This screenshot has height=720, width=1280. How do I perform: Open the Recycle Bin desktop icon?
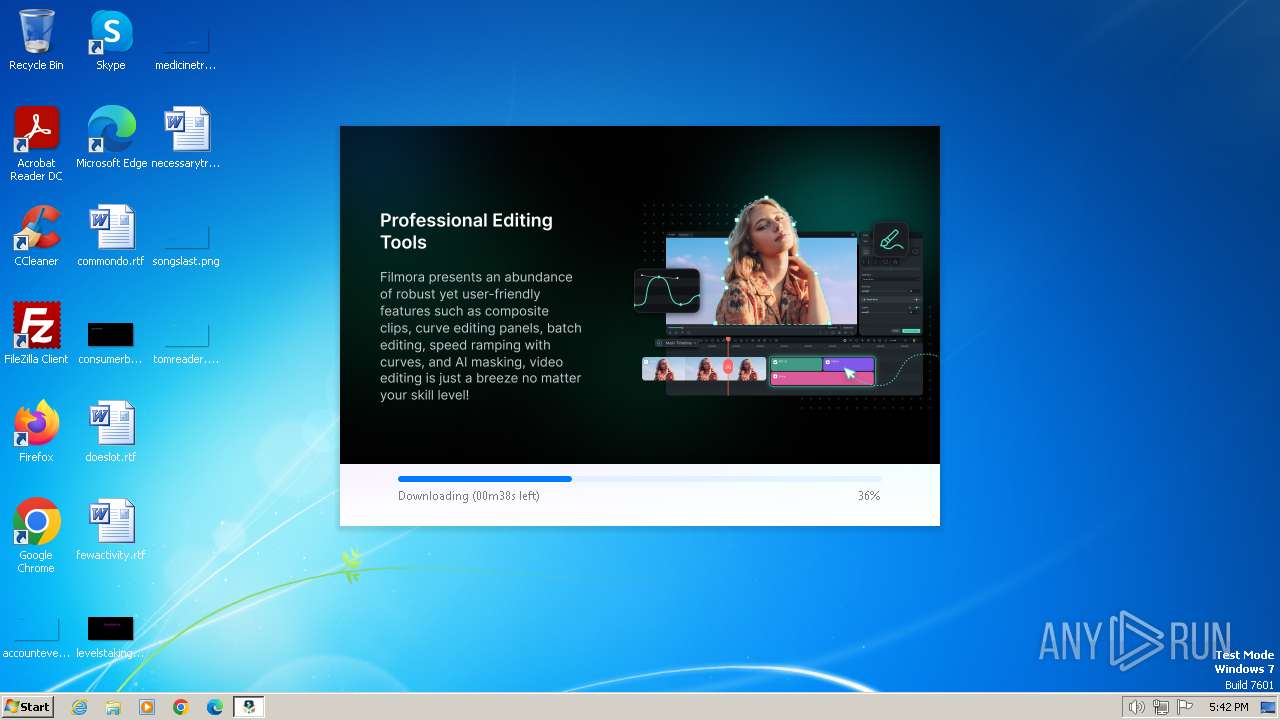pos(36,41)
